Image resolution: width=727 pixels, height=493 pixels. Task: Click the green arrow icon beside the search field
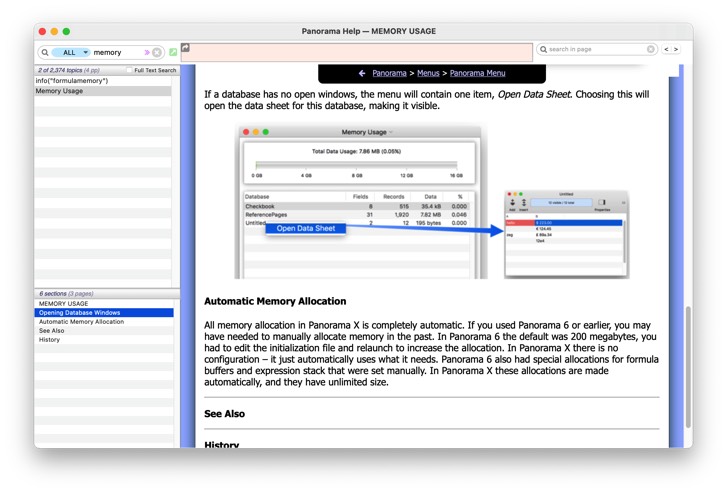(x=173, y=52)
